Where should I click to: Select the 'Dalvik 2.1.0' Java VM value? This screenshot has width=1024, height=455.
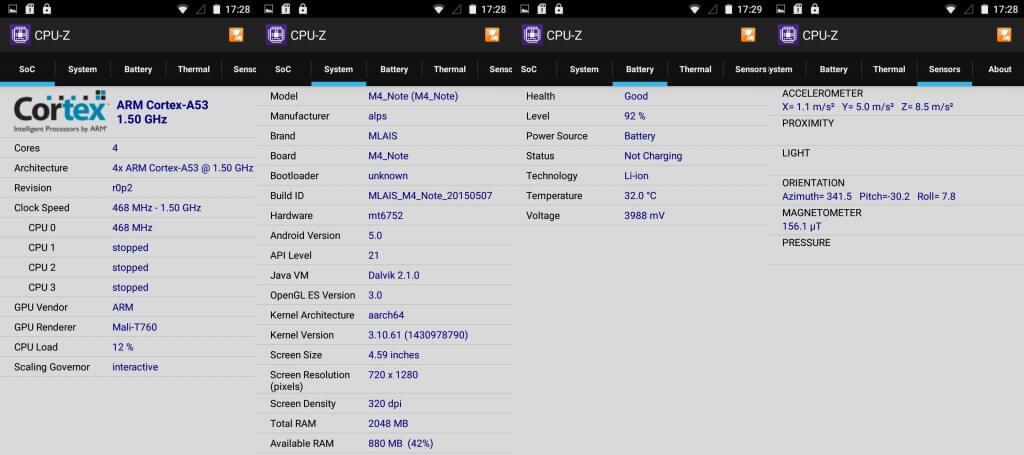coord(394,275)
